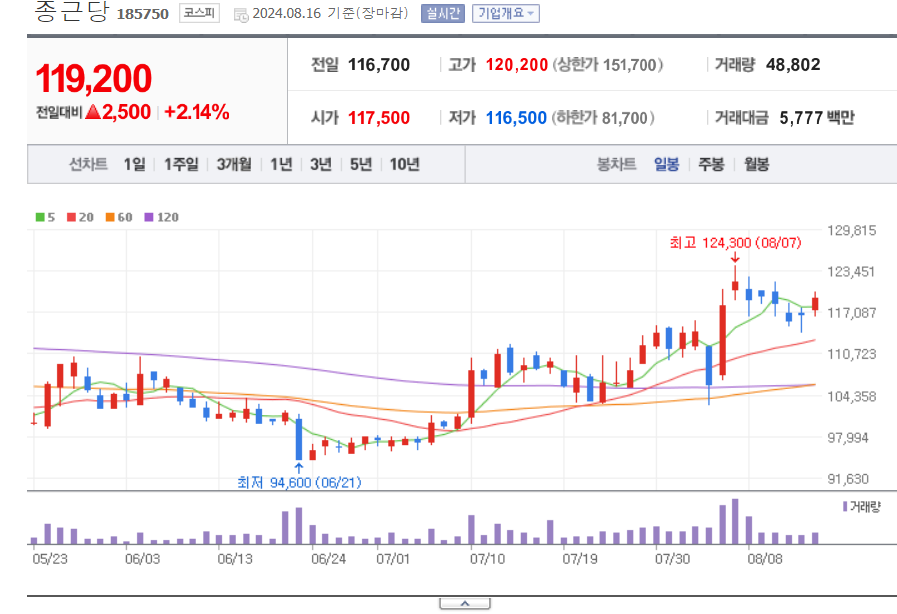Click the purple 120-day moving average swatch
897x614 pixels.
[149, 217]
